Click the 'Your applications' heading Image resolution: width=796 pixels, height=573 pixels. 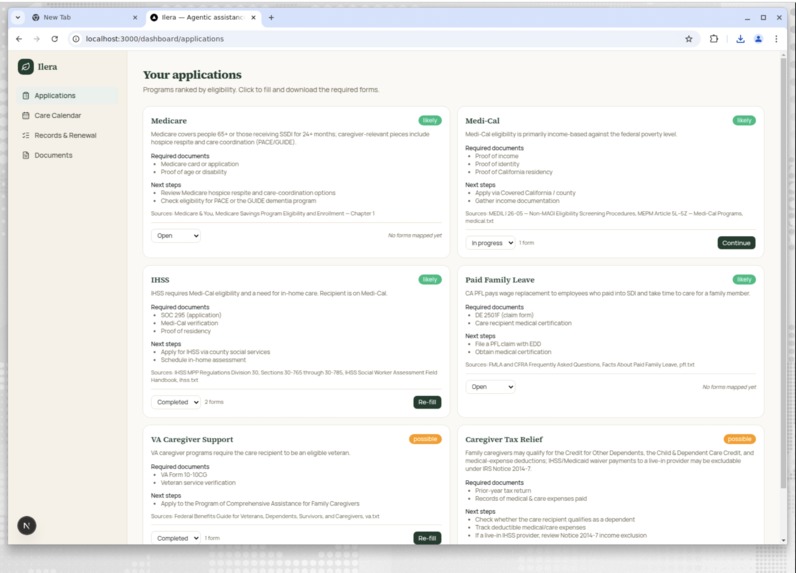coord(192,75)
